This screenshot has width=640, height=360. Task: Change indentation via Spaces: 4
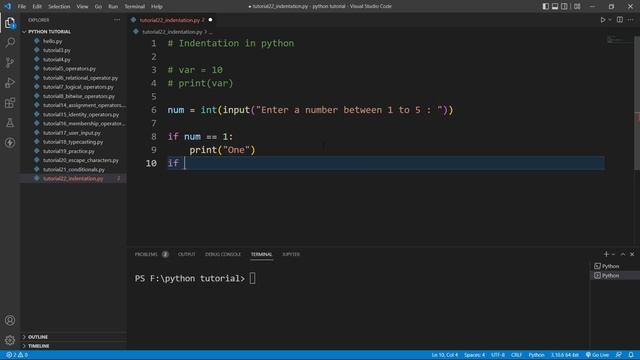point(474,355)
